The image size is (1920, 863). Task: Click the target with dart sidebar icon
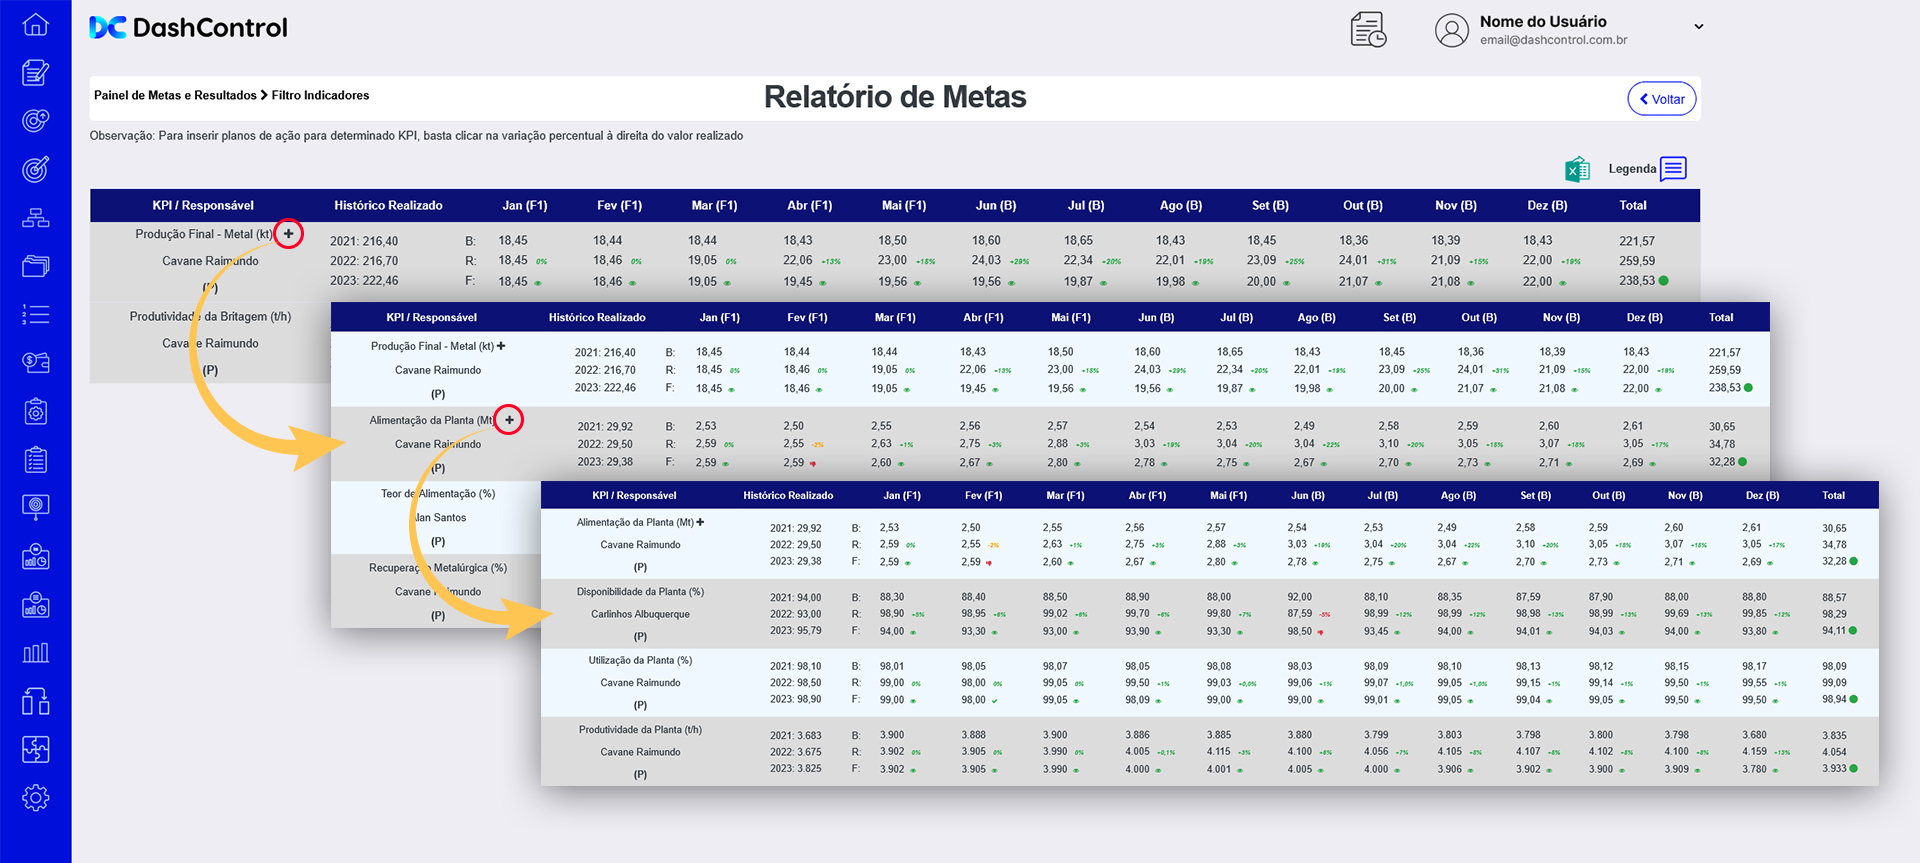(x=35, y=169)
